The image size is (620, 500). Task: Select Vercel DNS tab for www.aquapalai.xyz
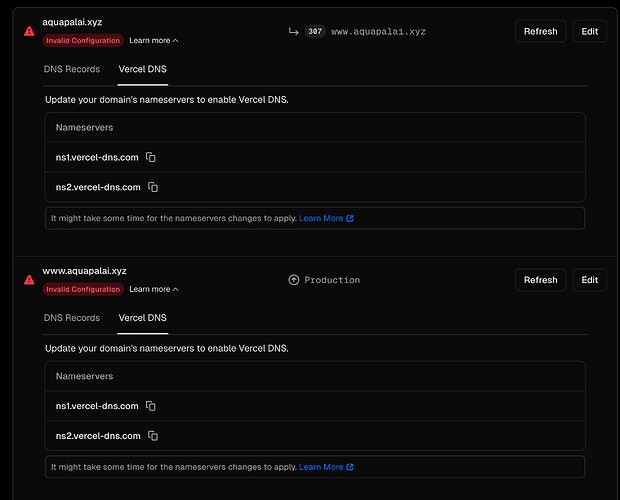tap(143, 318)
